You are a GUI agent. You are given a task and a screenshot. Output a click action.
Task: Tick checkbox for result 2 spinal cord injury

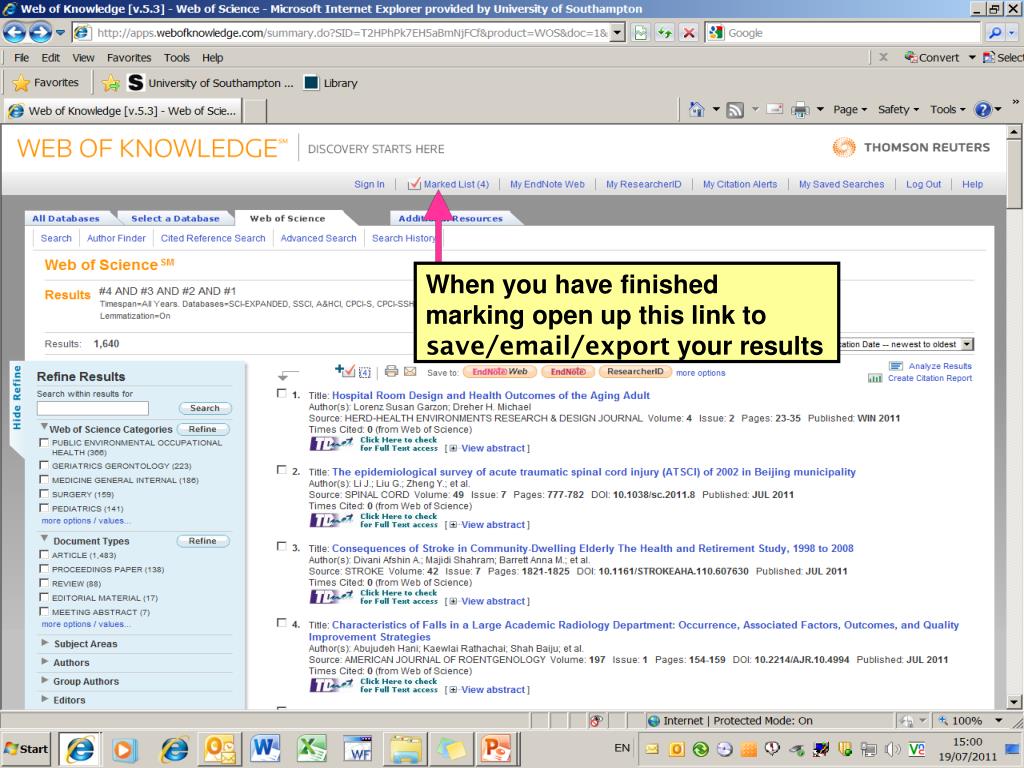coord(281,470)
